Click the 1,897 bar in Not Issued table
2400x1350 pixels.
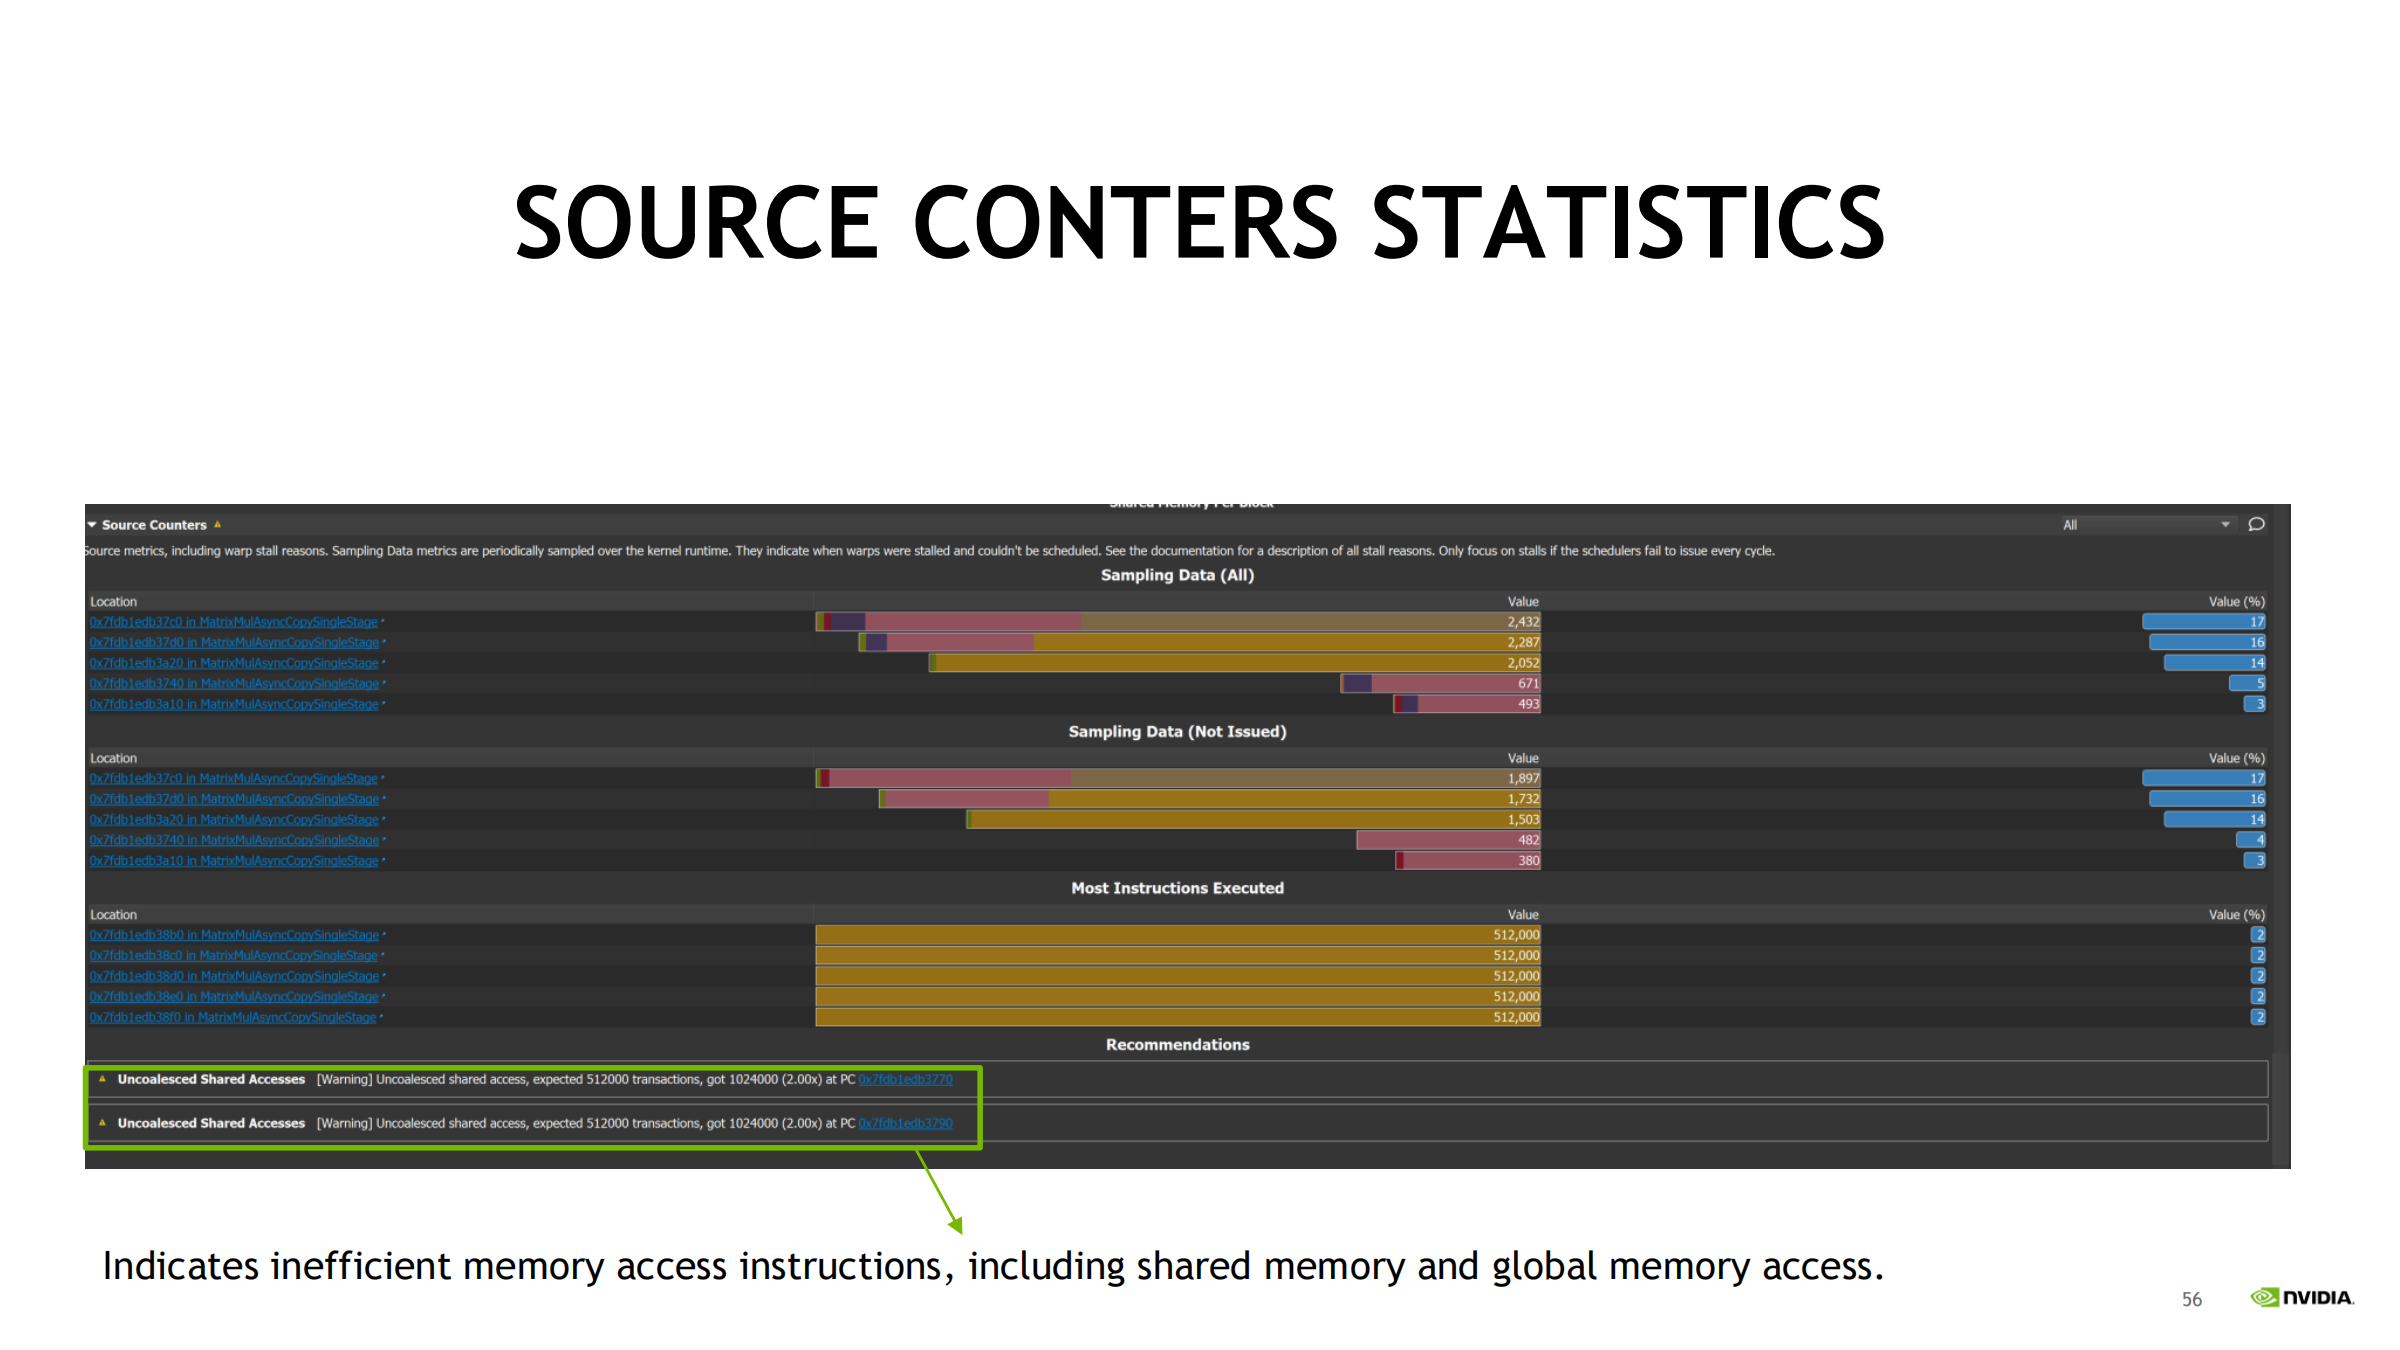click(x=1177, y=778)
